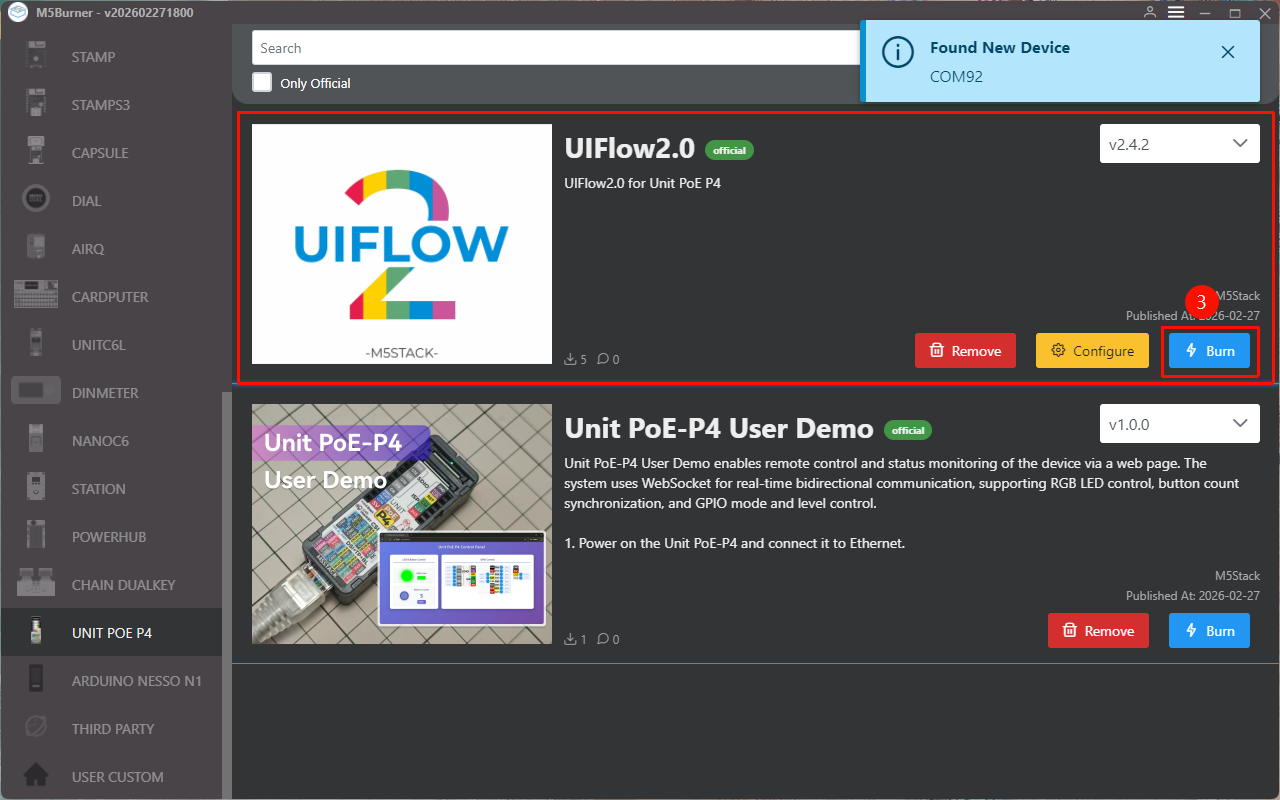Click the firmware Search field

tap(550, 48)
